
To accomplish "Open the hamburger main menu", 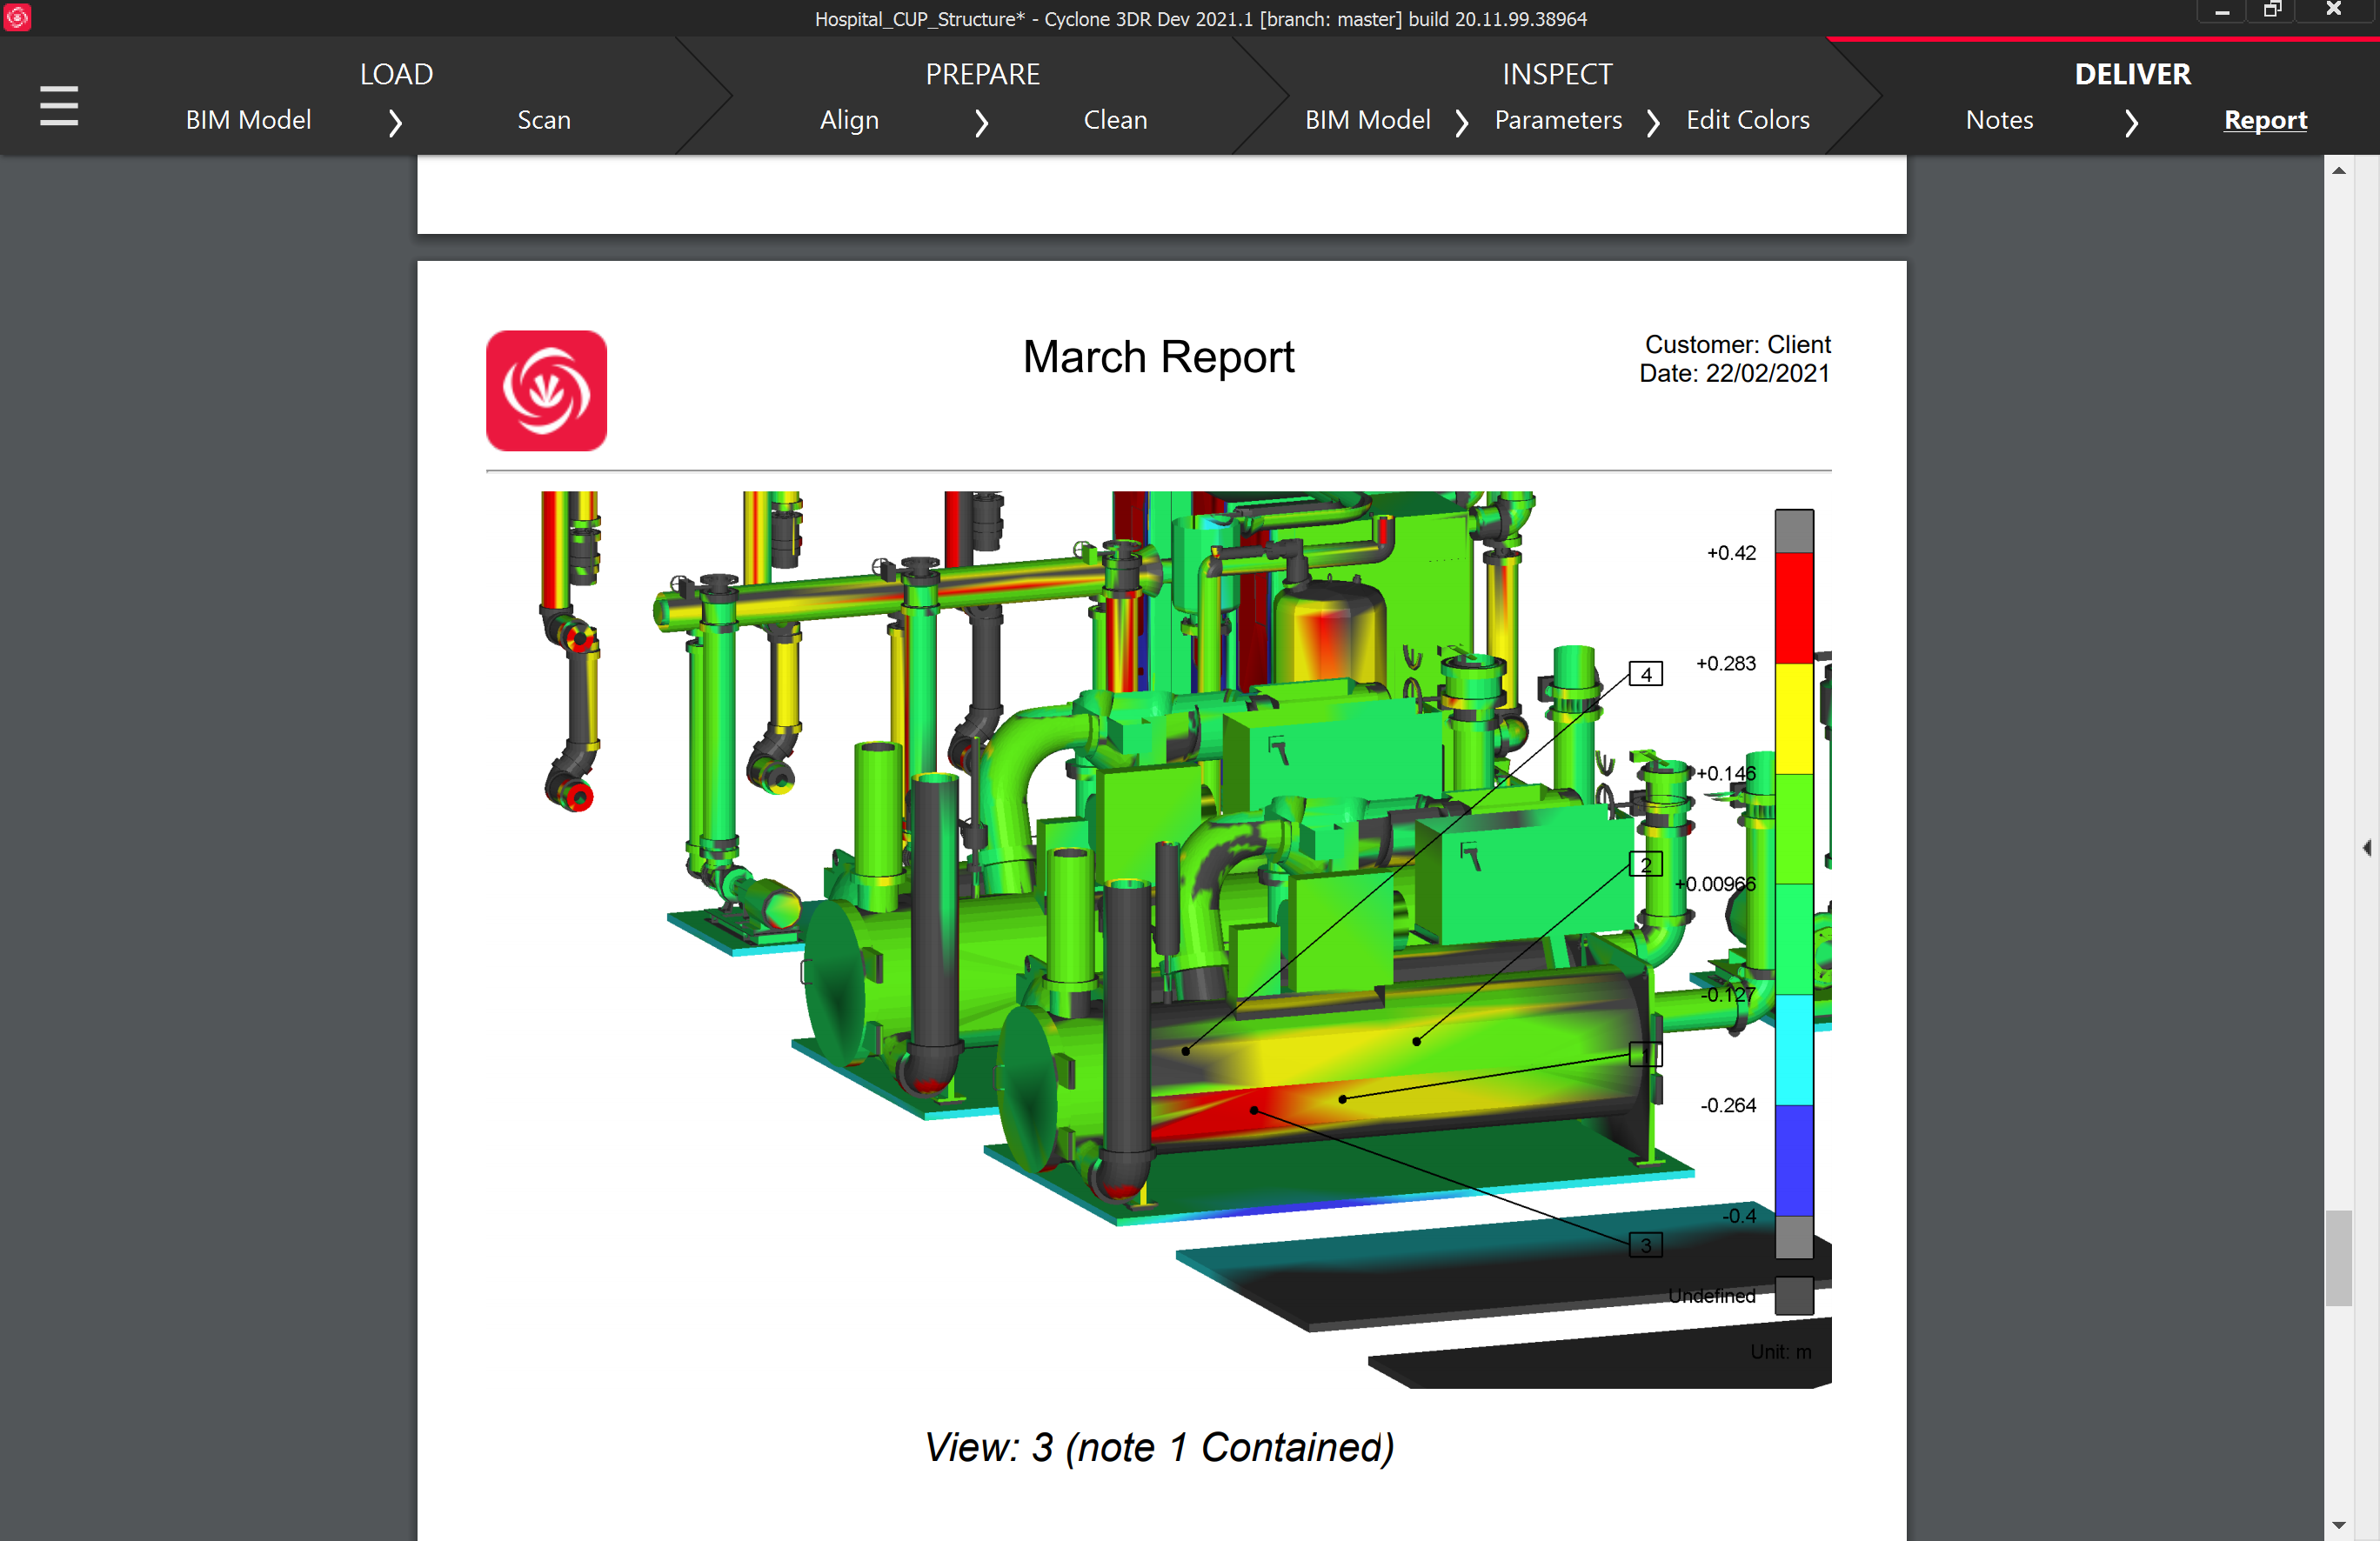I will tap(59, 105).
